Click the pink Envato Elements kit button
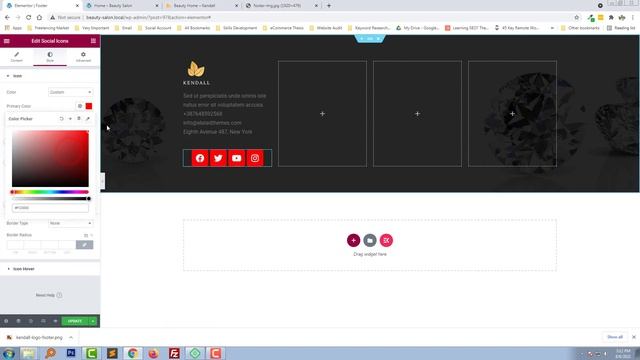The width and height of the screenshot is (640, 360). coord(386,240)
